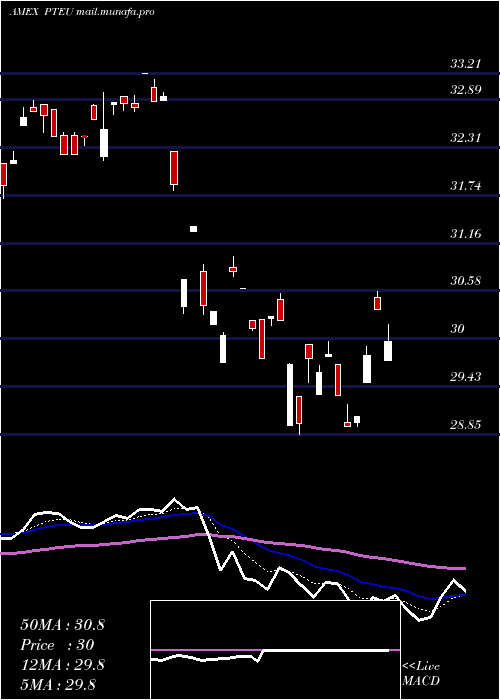This screenshot has width=500, height=700.
Task: Click the <<Live MACD label
Action: pyautogui.click(x=421, y=674)
